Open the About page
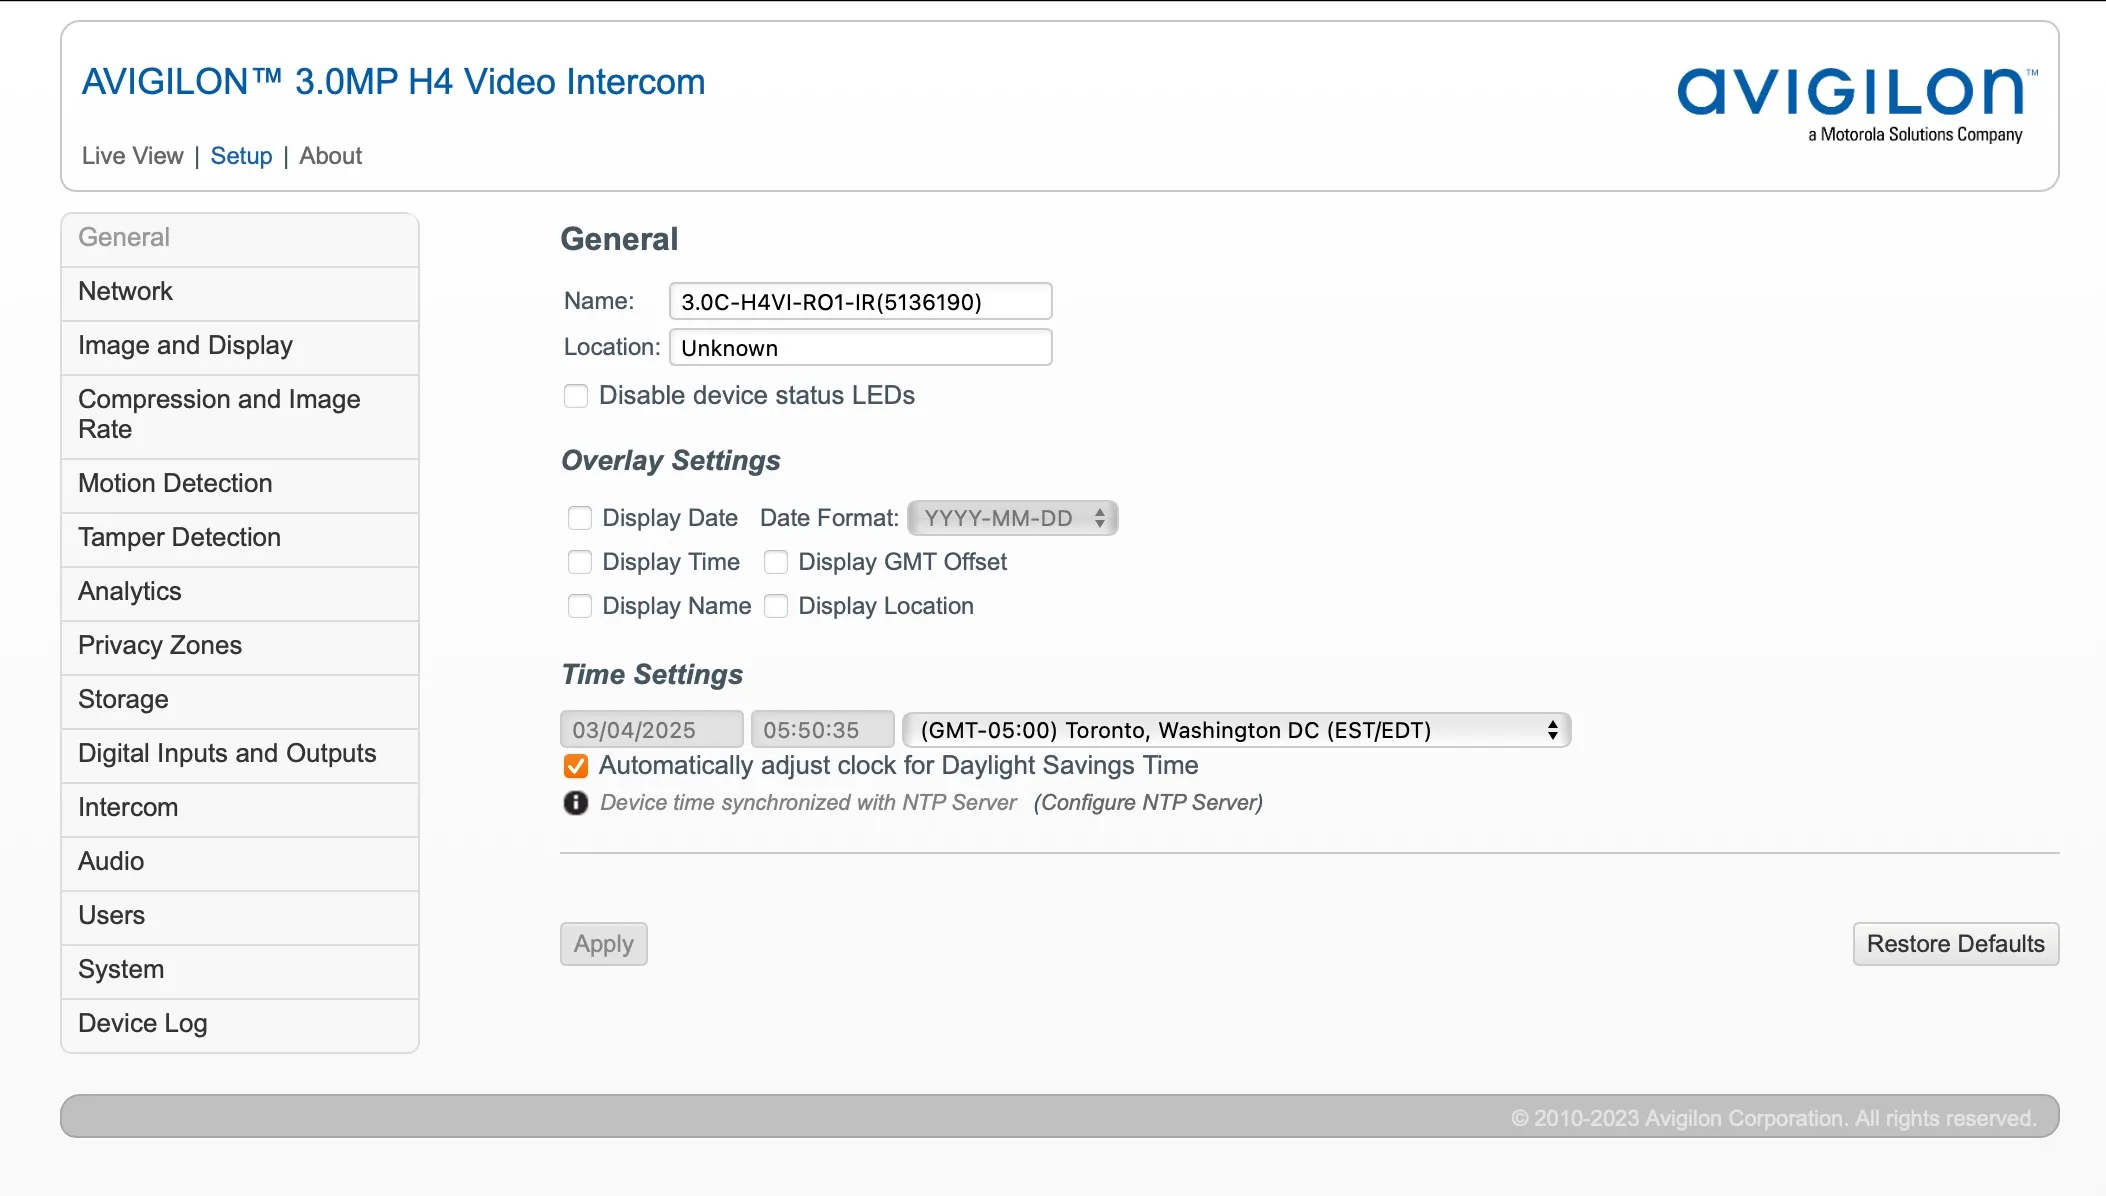Image resolution: width=2106 pixels, height=1196 pixels. click(331, 156)
